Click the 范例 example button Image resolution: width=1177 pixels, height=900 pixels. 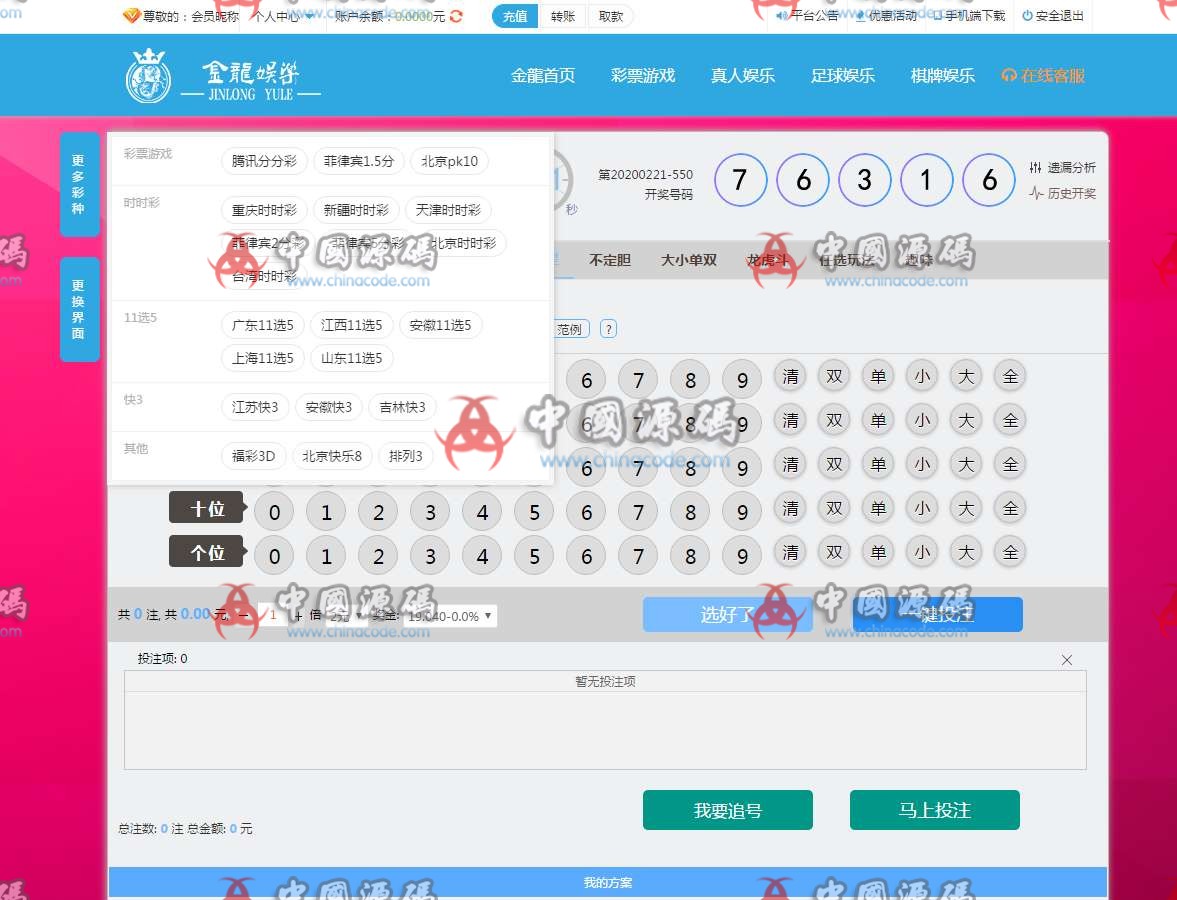[x=570, y=329]
